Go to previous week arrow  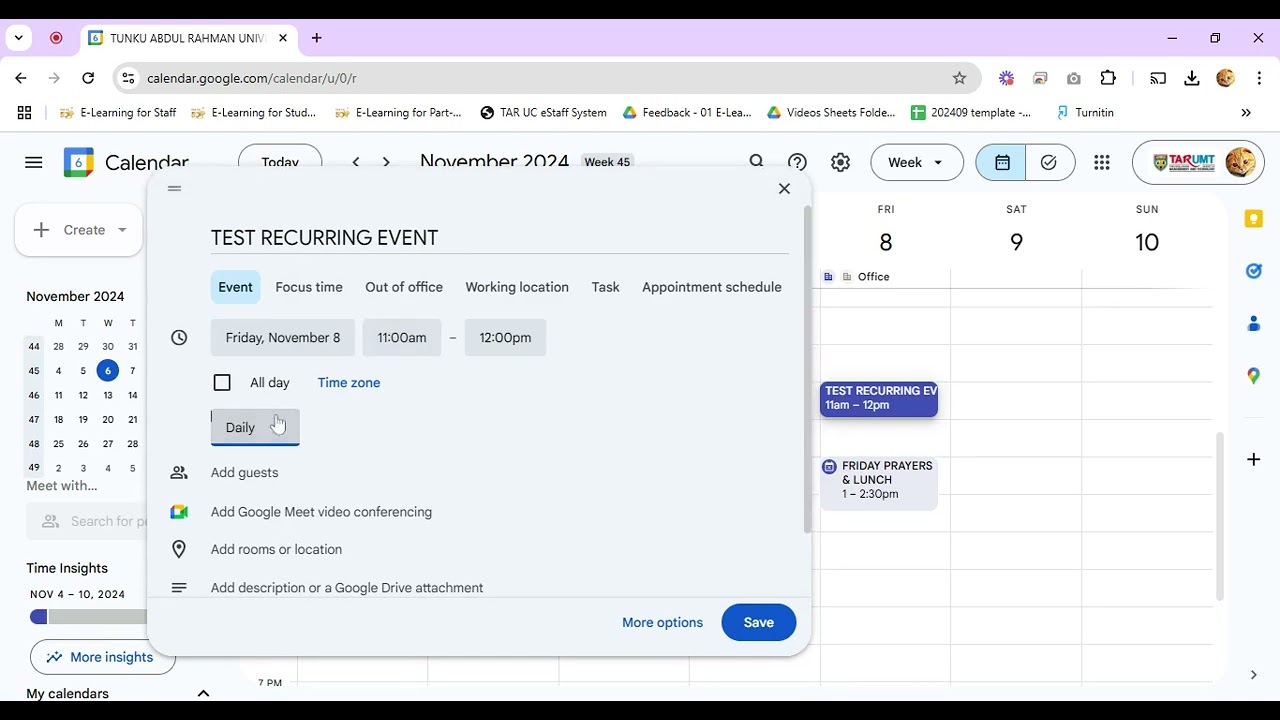[x=356, y=162]
